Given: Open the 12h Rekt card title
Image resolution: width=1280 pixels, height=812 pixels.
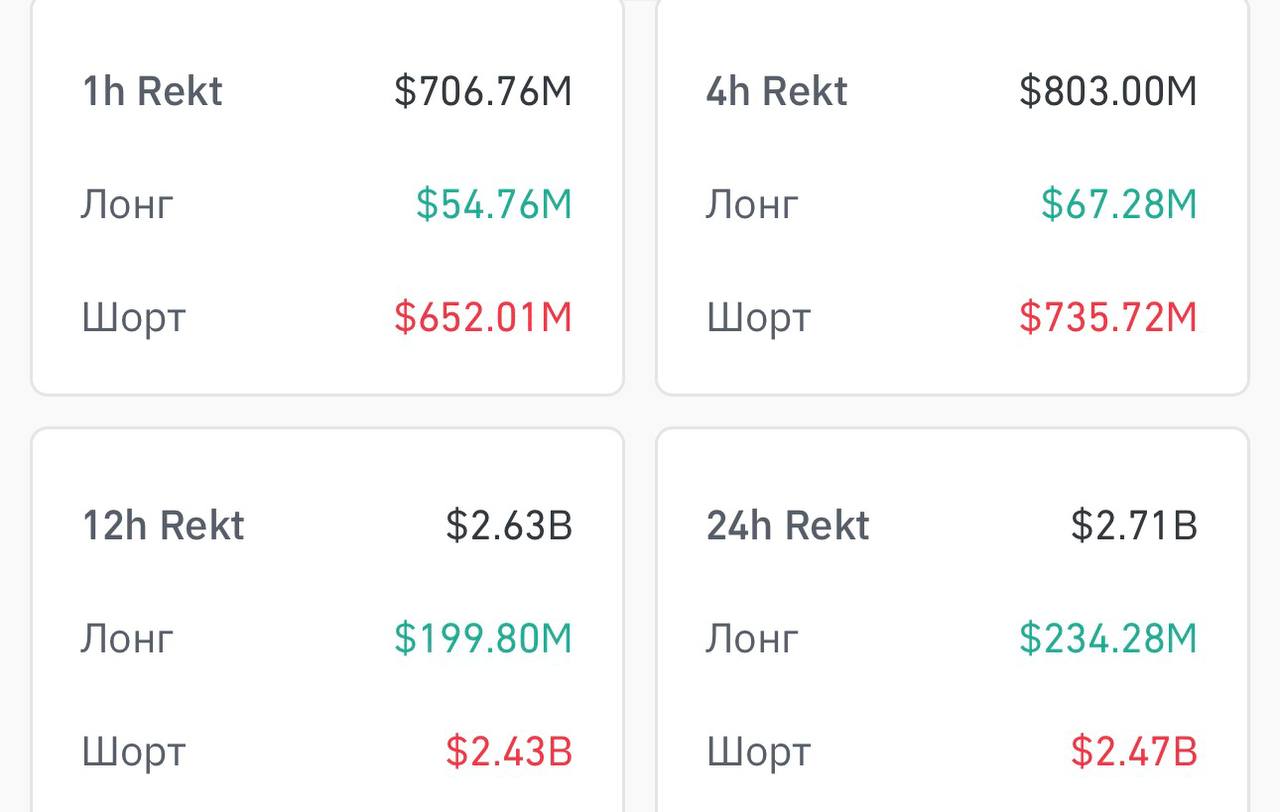Looking at the screenshot, I should click(x=163, y=525).
